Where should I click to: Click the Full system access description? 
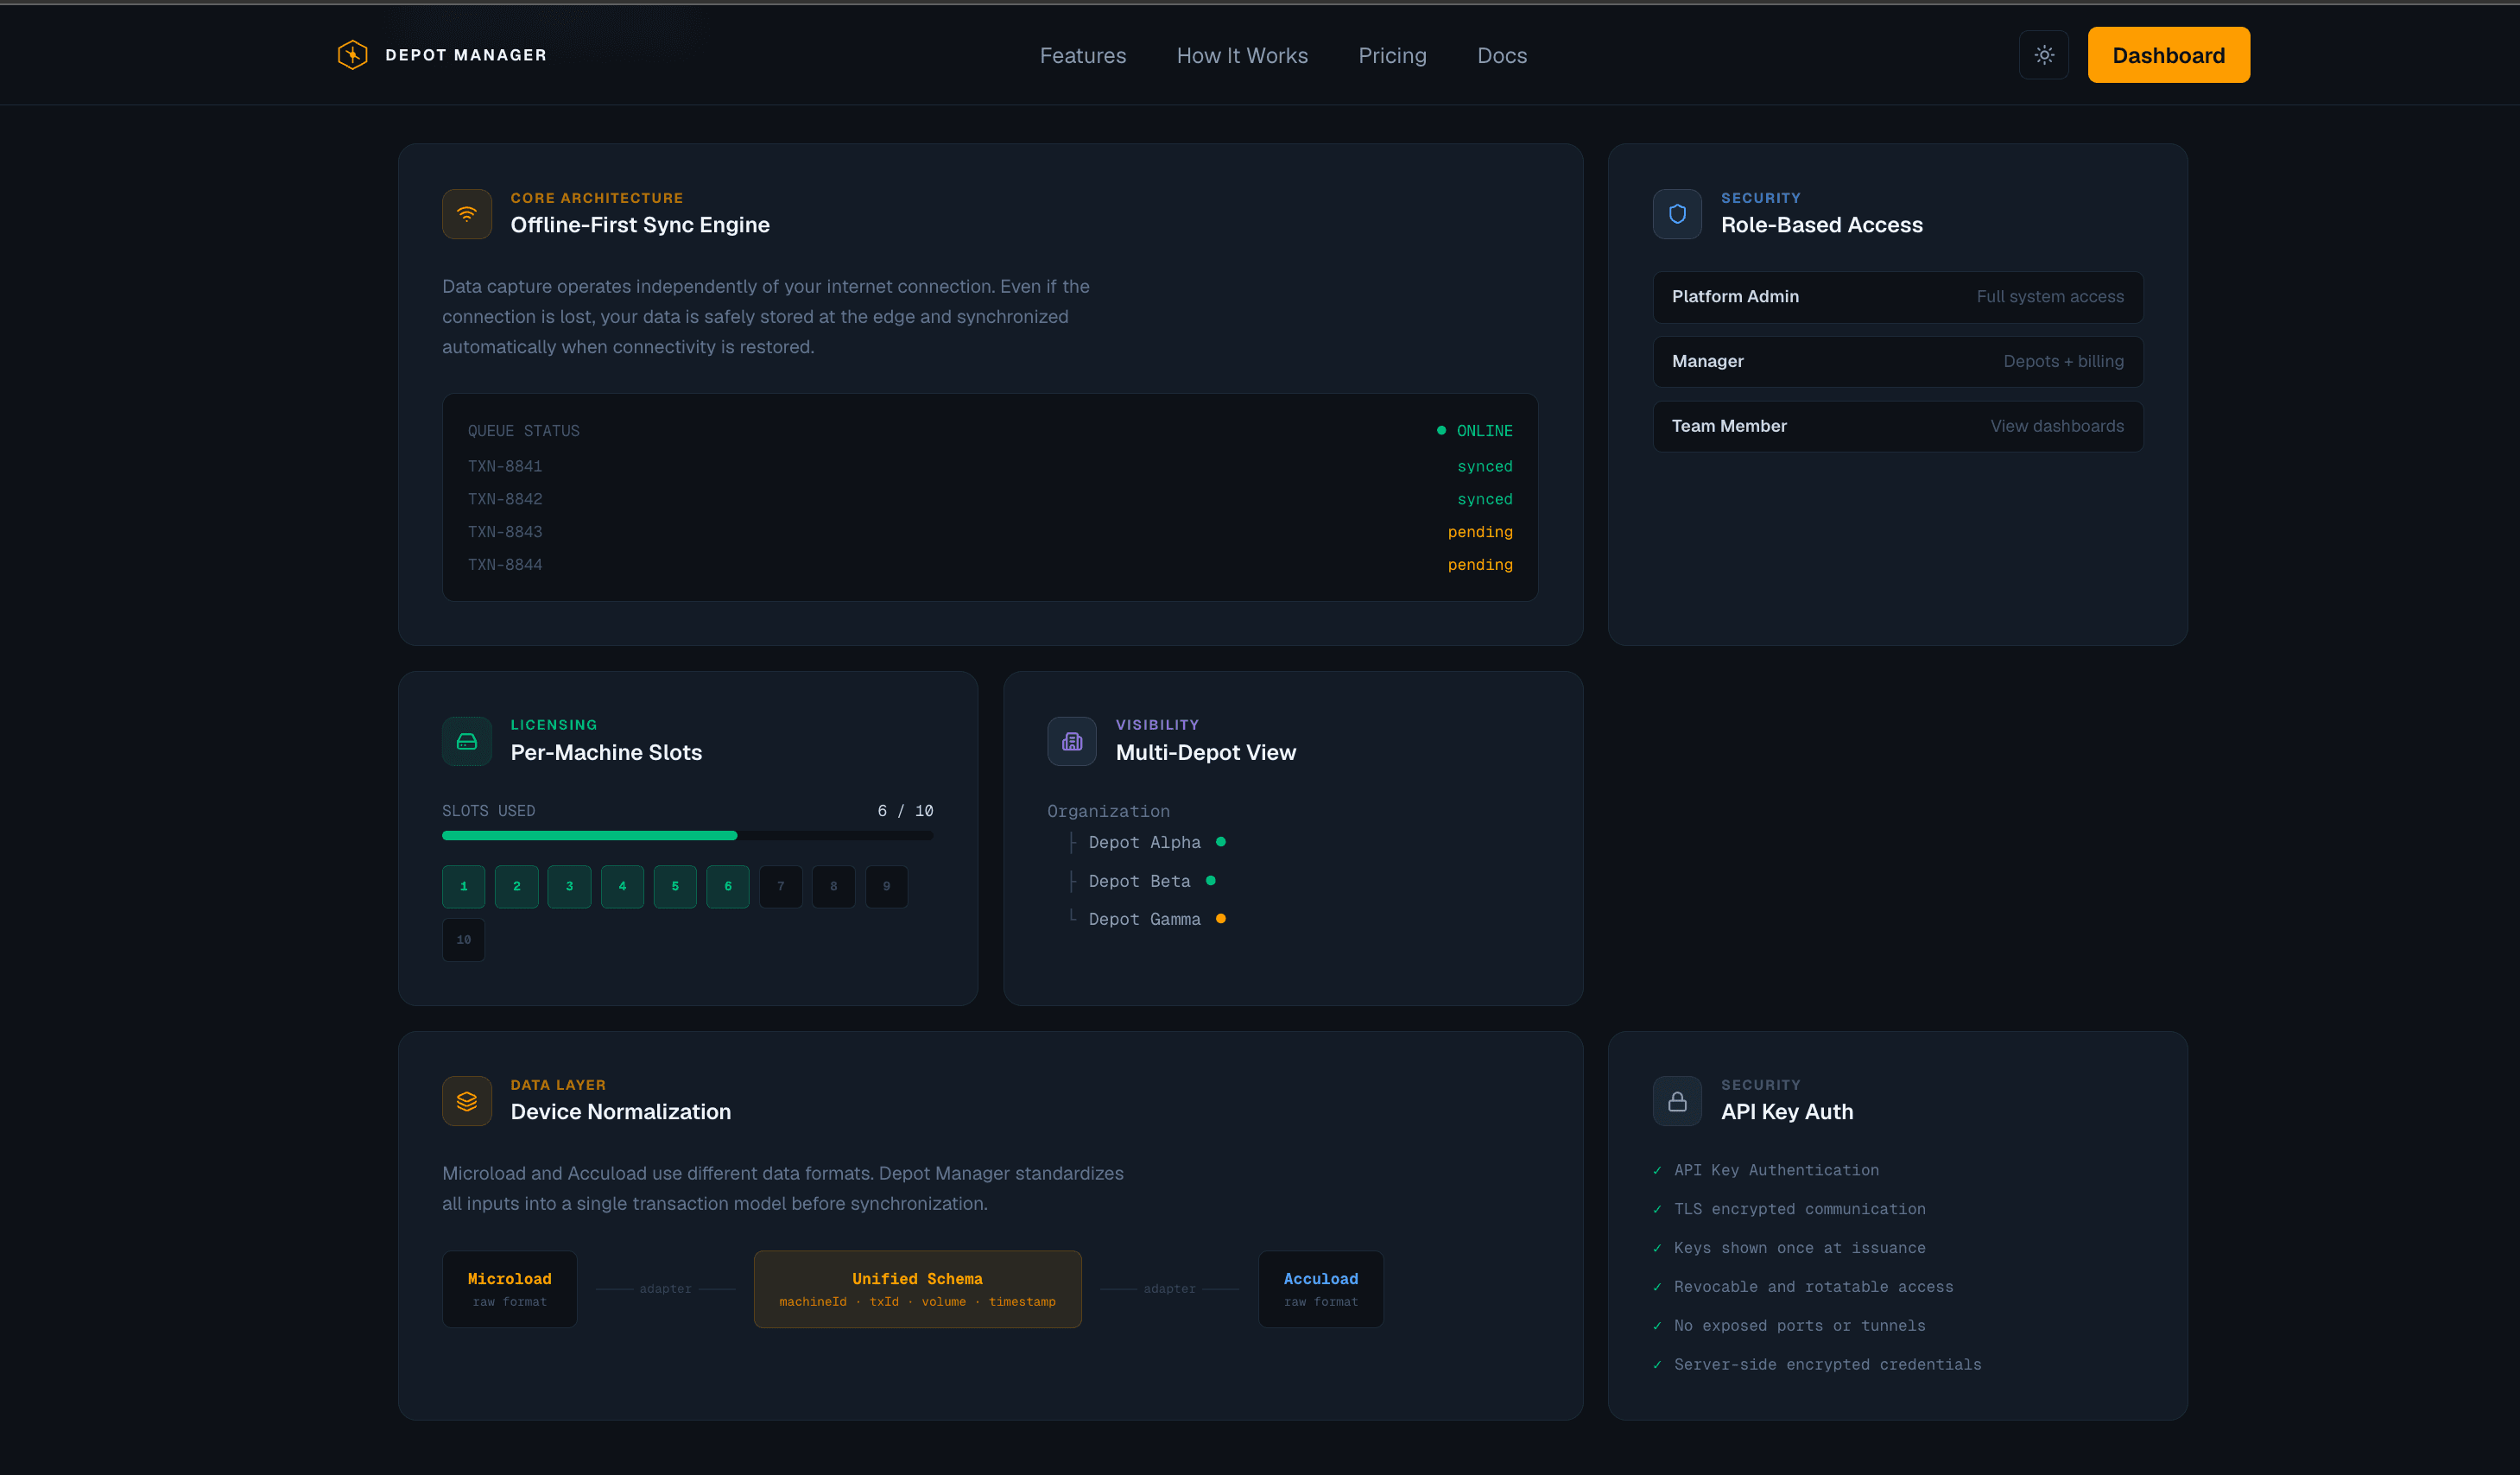[x=2050, y=297]
